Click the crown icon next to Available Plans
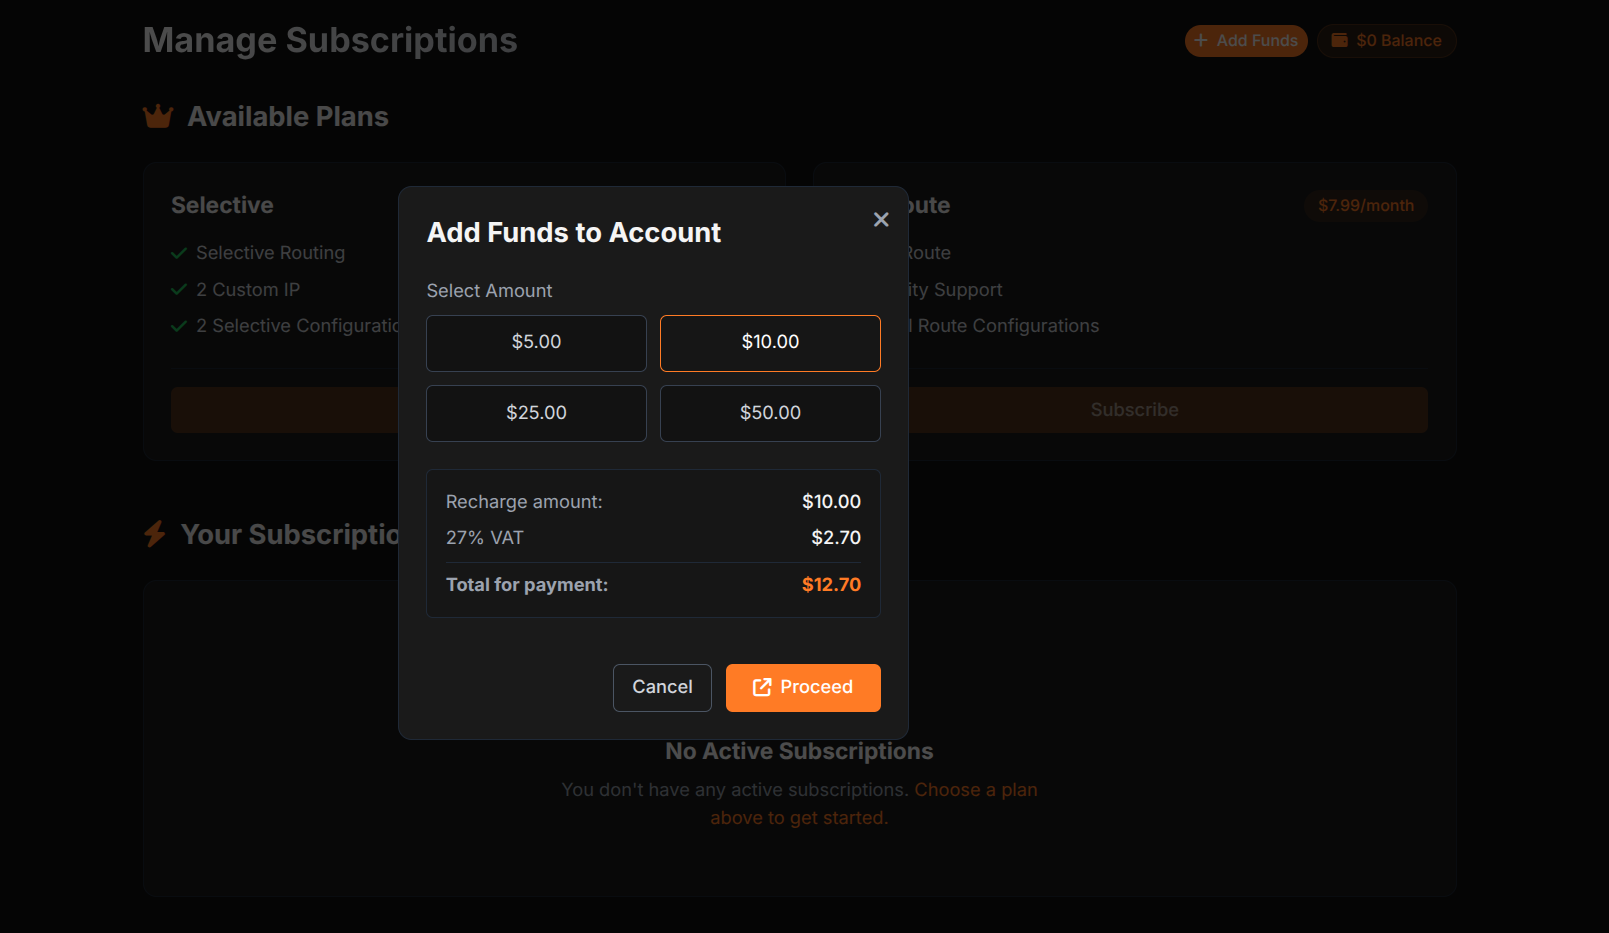The height and width of the screenshot is (933, 1609). pyautogui.click(x=158, y=117)
